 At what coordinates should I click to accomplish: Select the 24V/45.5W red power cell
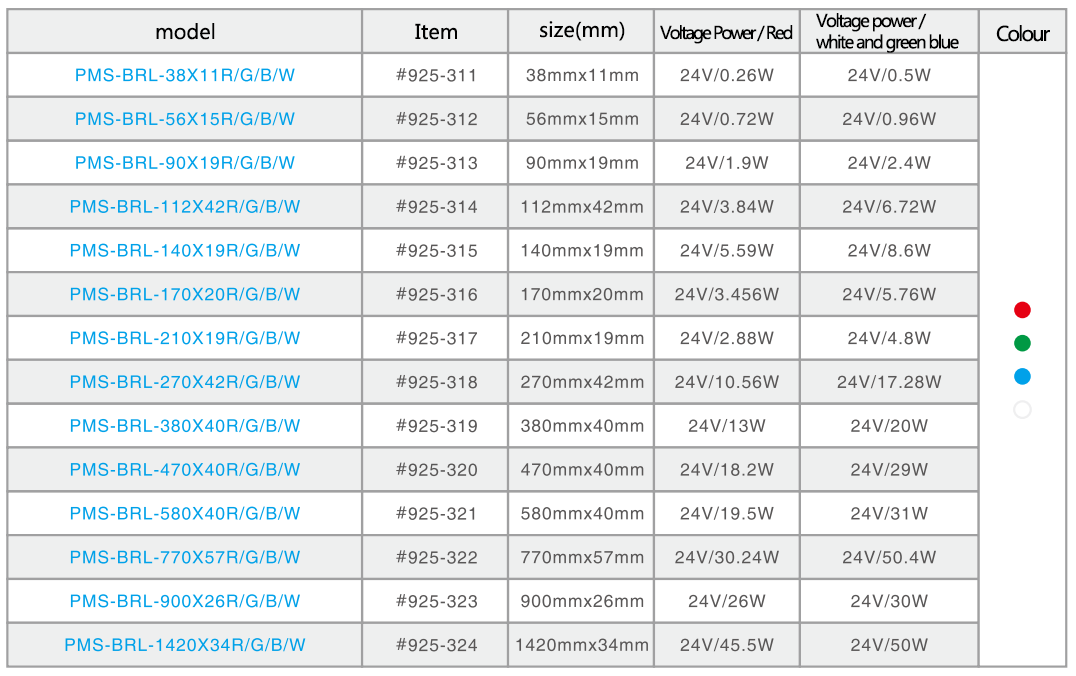pos(726,644)
